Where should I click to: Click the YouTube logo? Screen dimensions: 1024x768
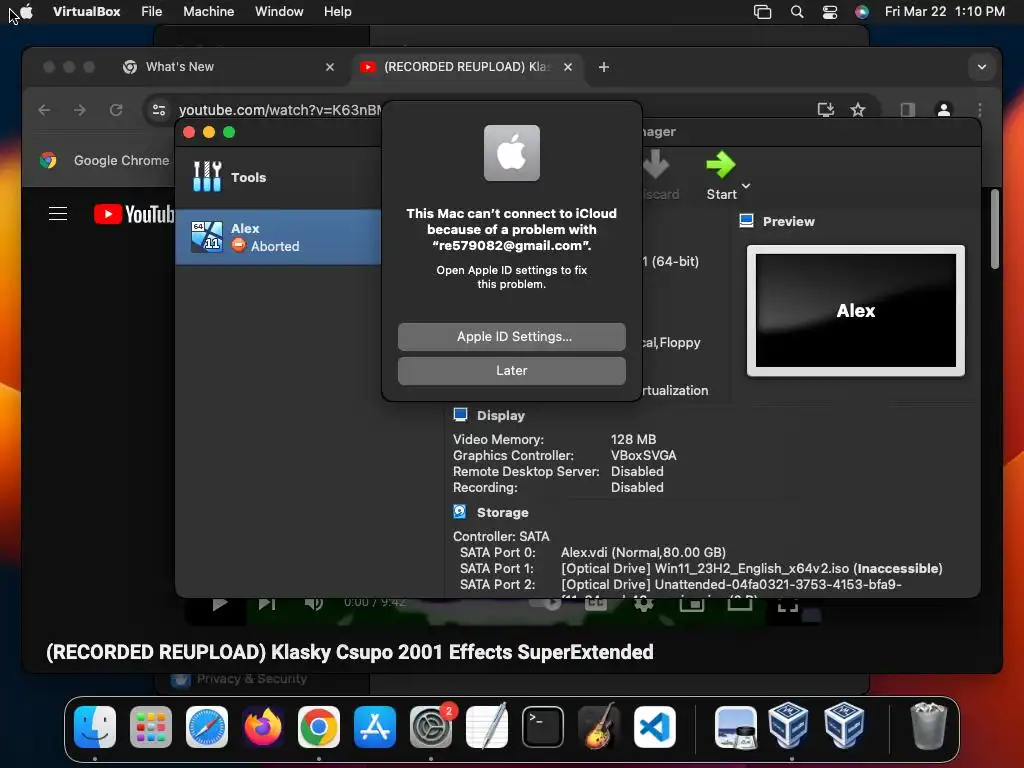click(134, 214)
